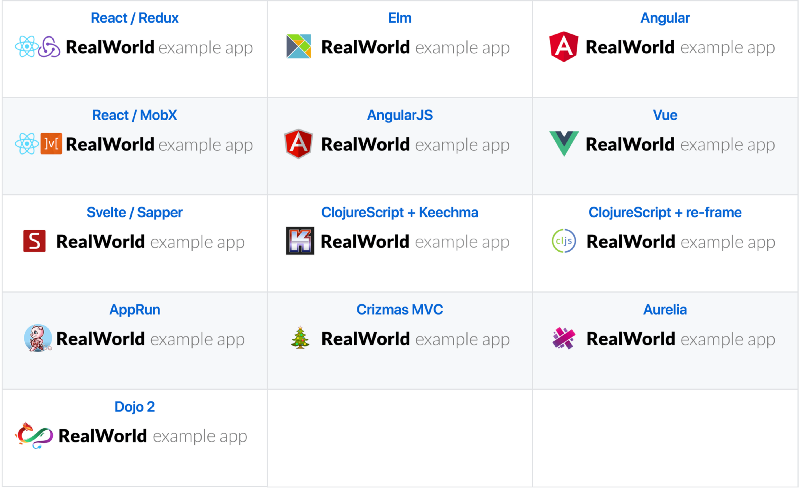The height and width of the screenshot is (488, 800).
Task: Click the purple Redux logo icon
Action: point(50,46)
